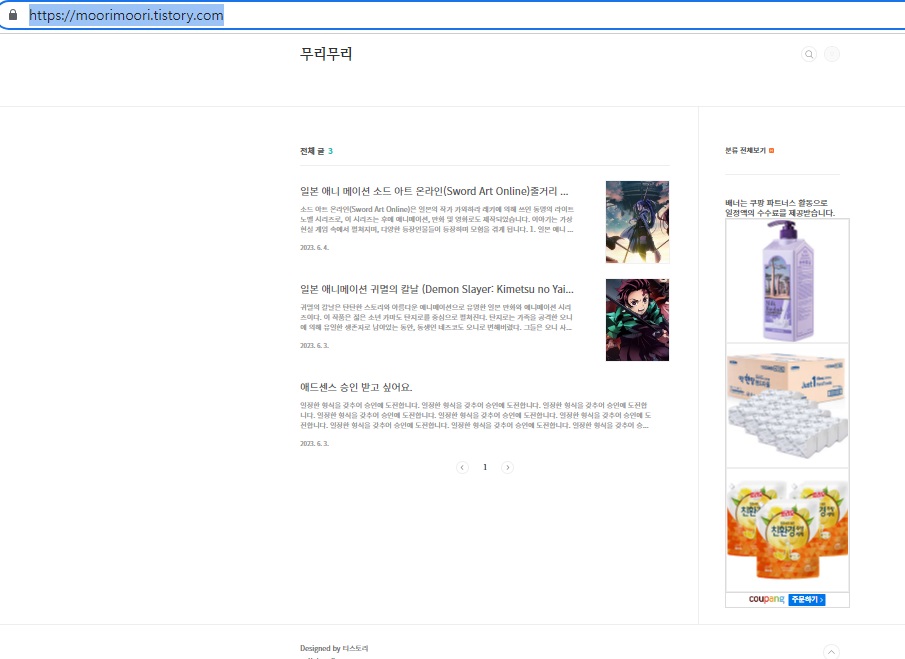The image size is (905, 659).
Task: Go to next page with right arrow
Action: (507, 467)
